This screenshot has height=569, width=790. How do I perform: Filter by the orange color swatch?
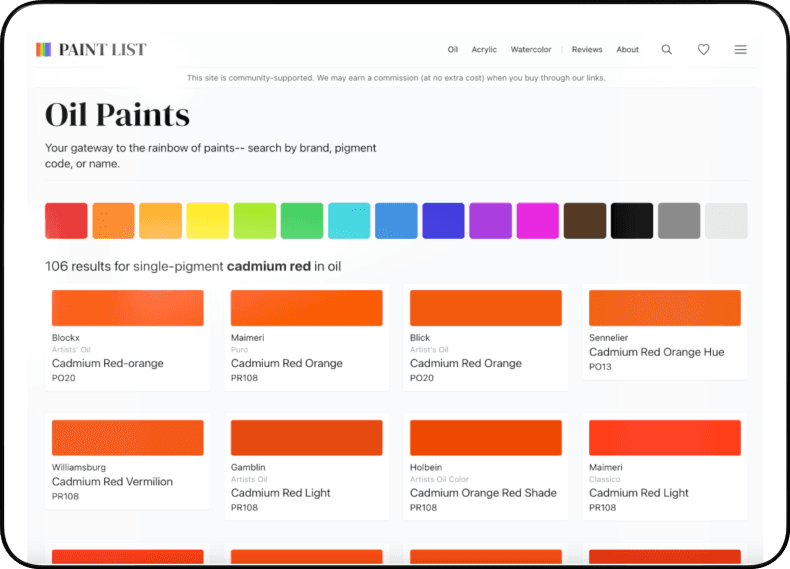[x=113, y=221]
